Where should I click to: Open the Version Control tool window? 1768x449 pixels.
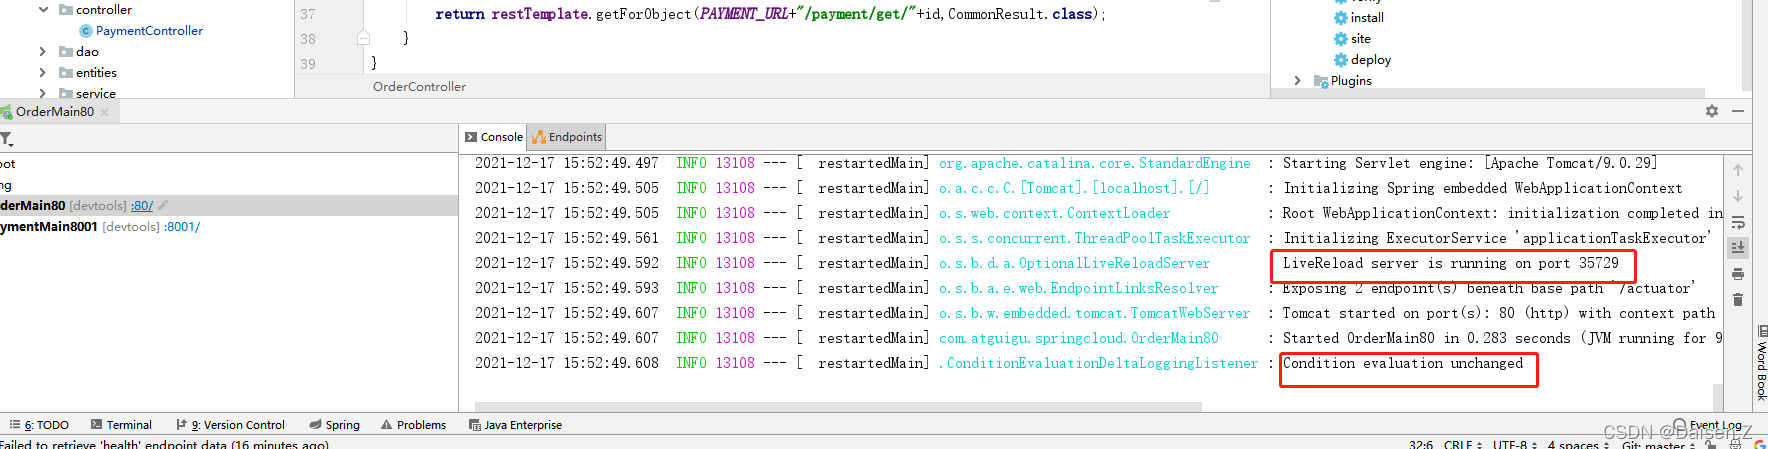tap(230, 425)
